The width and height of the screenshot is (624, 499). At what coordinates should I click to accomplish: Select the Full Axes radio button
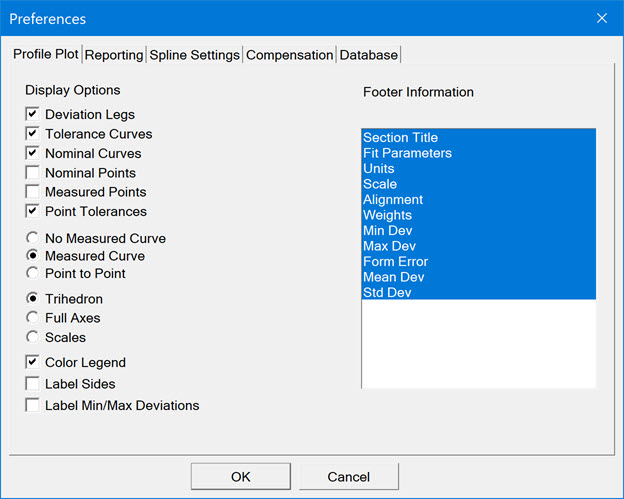tap(33, 318)
